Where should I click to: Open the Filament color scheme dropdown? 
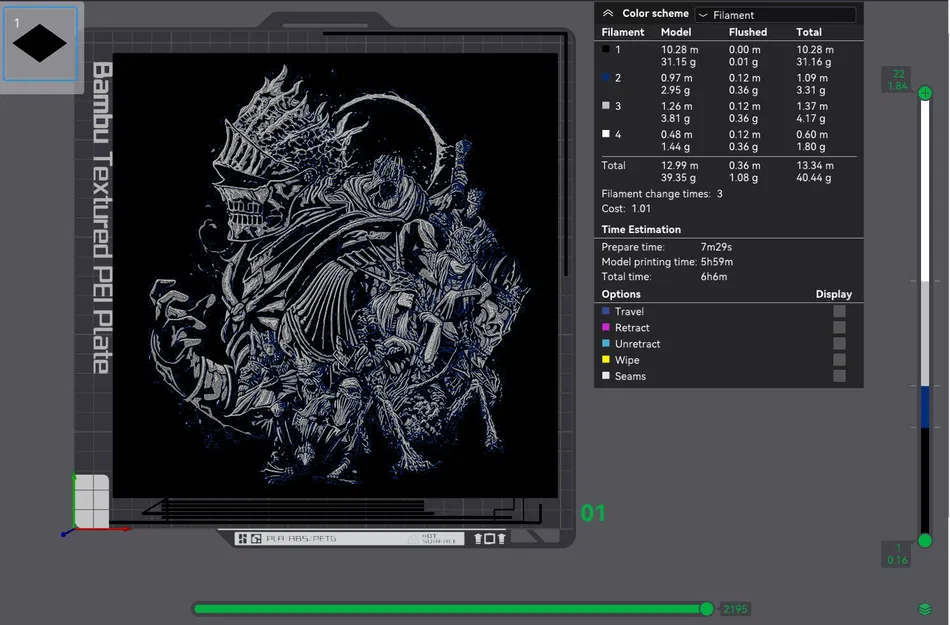click(x=775, y=14)
